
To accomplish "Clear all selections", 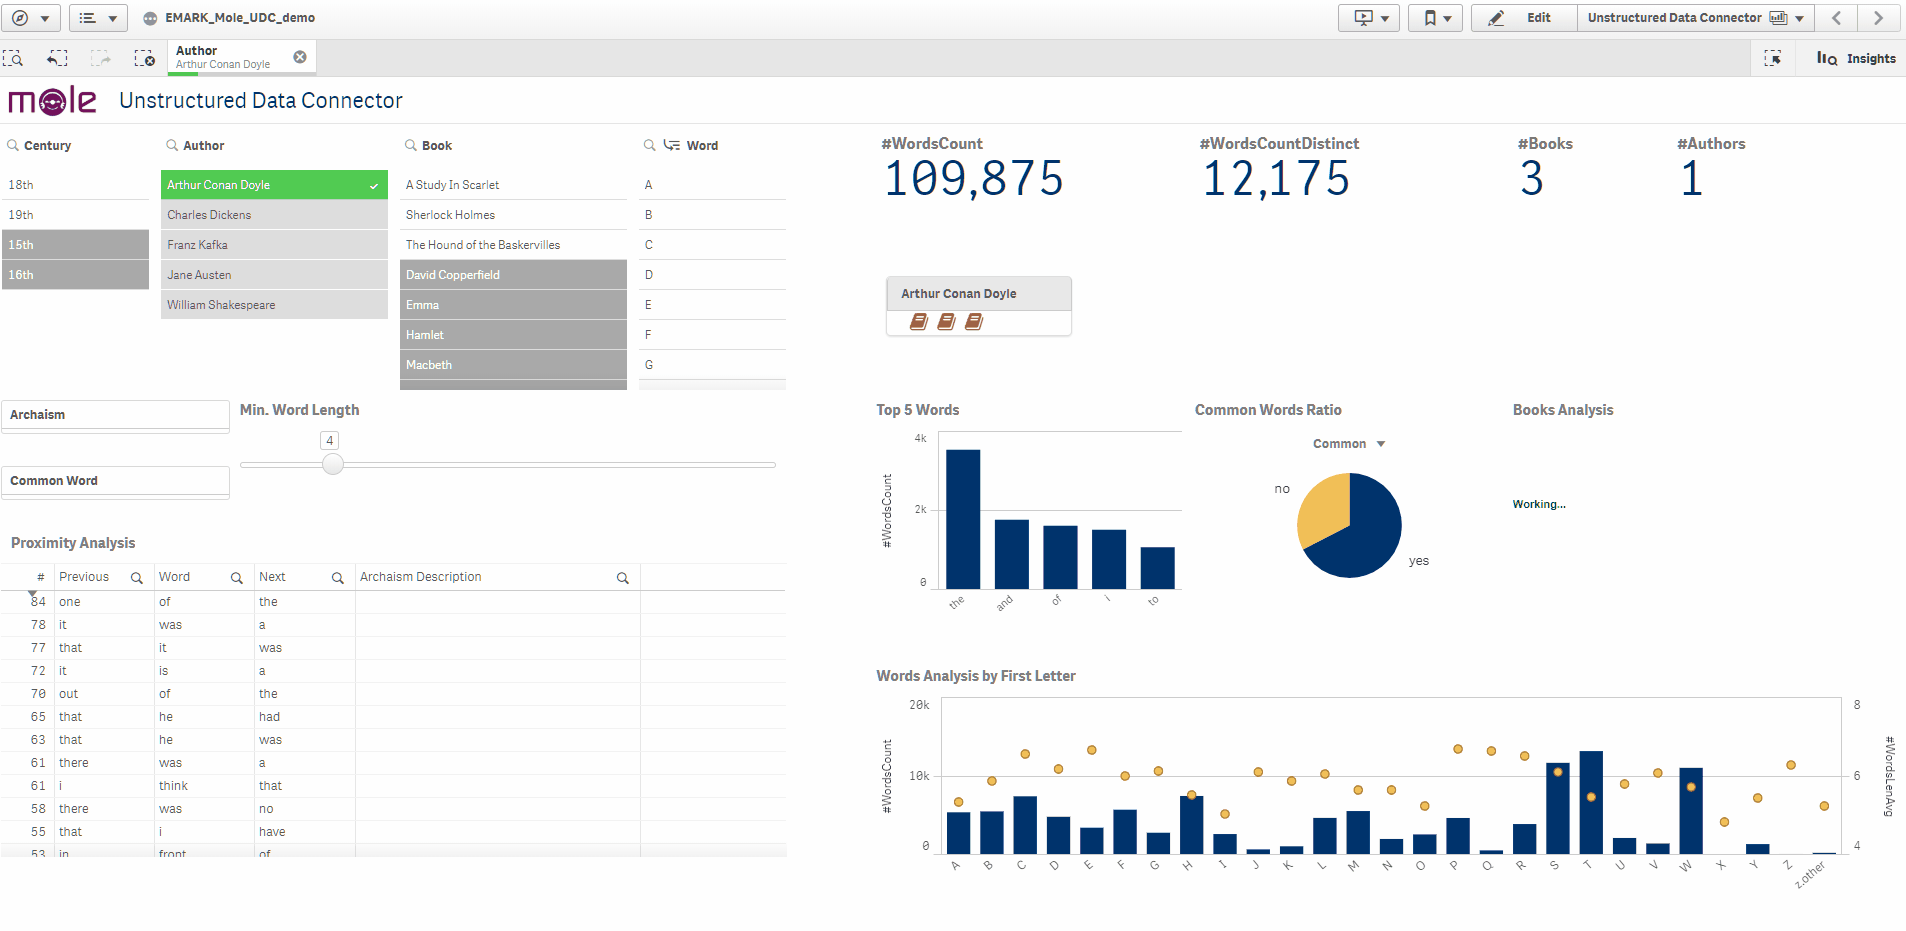I will 145,58.
